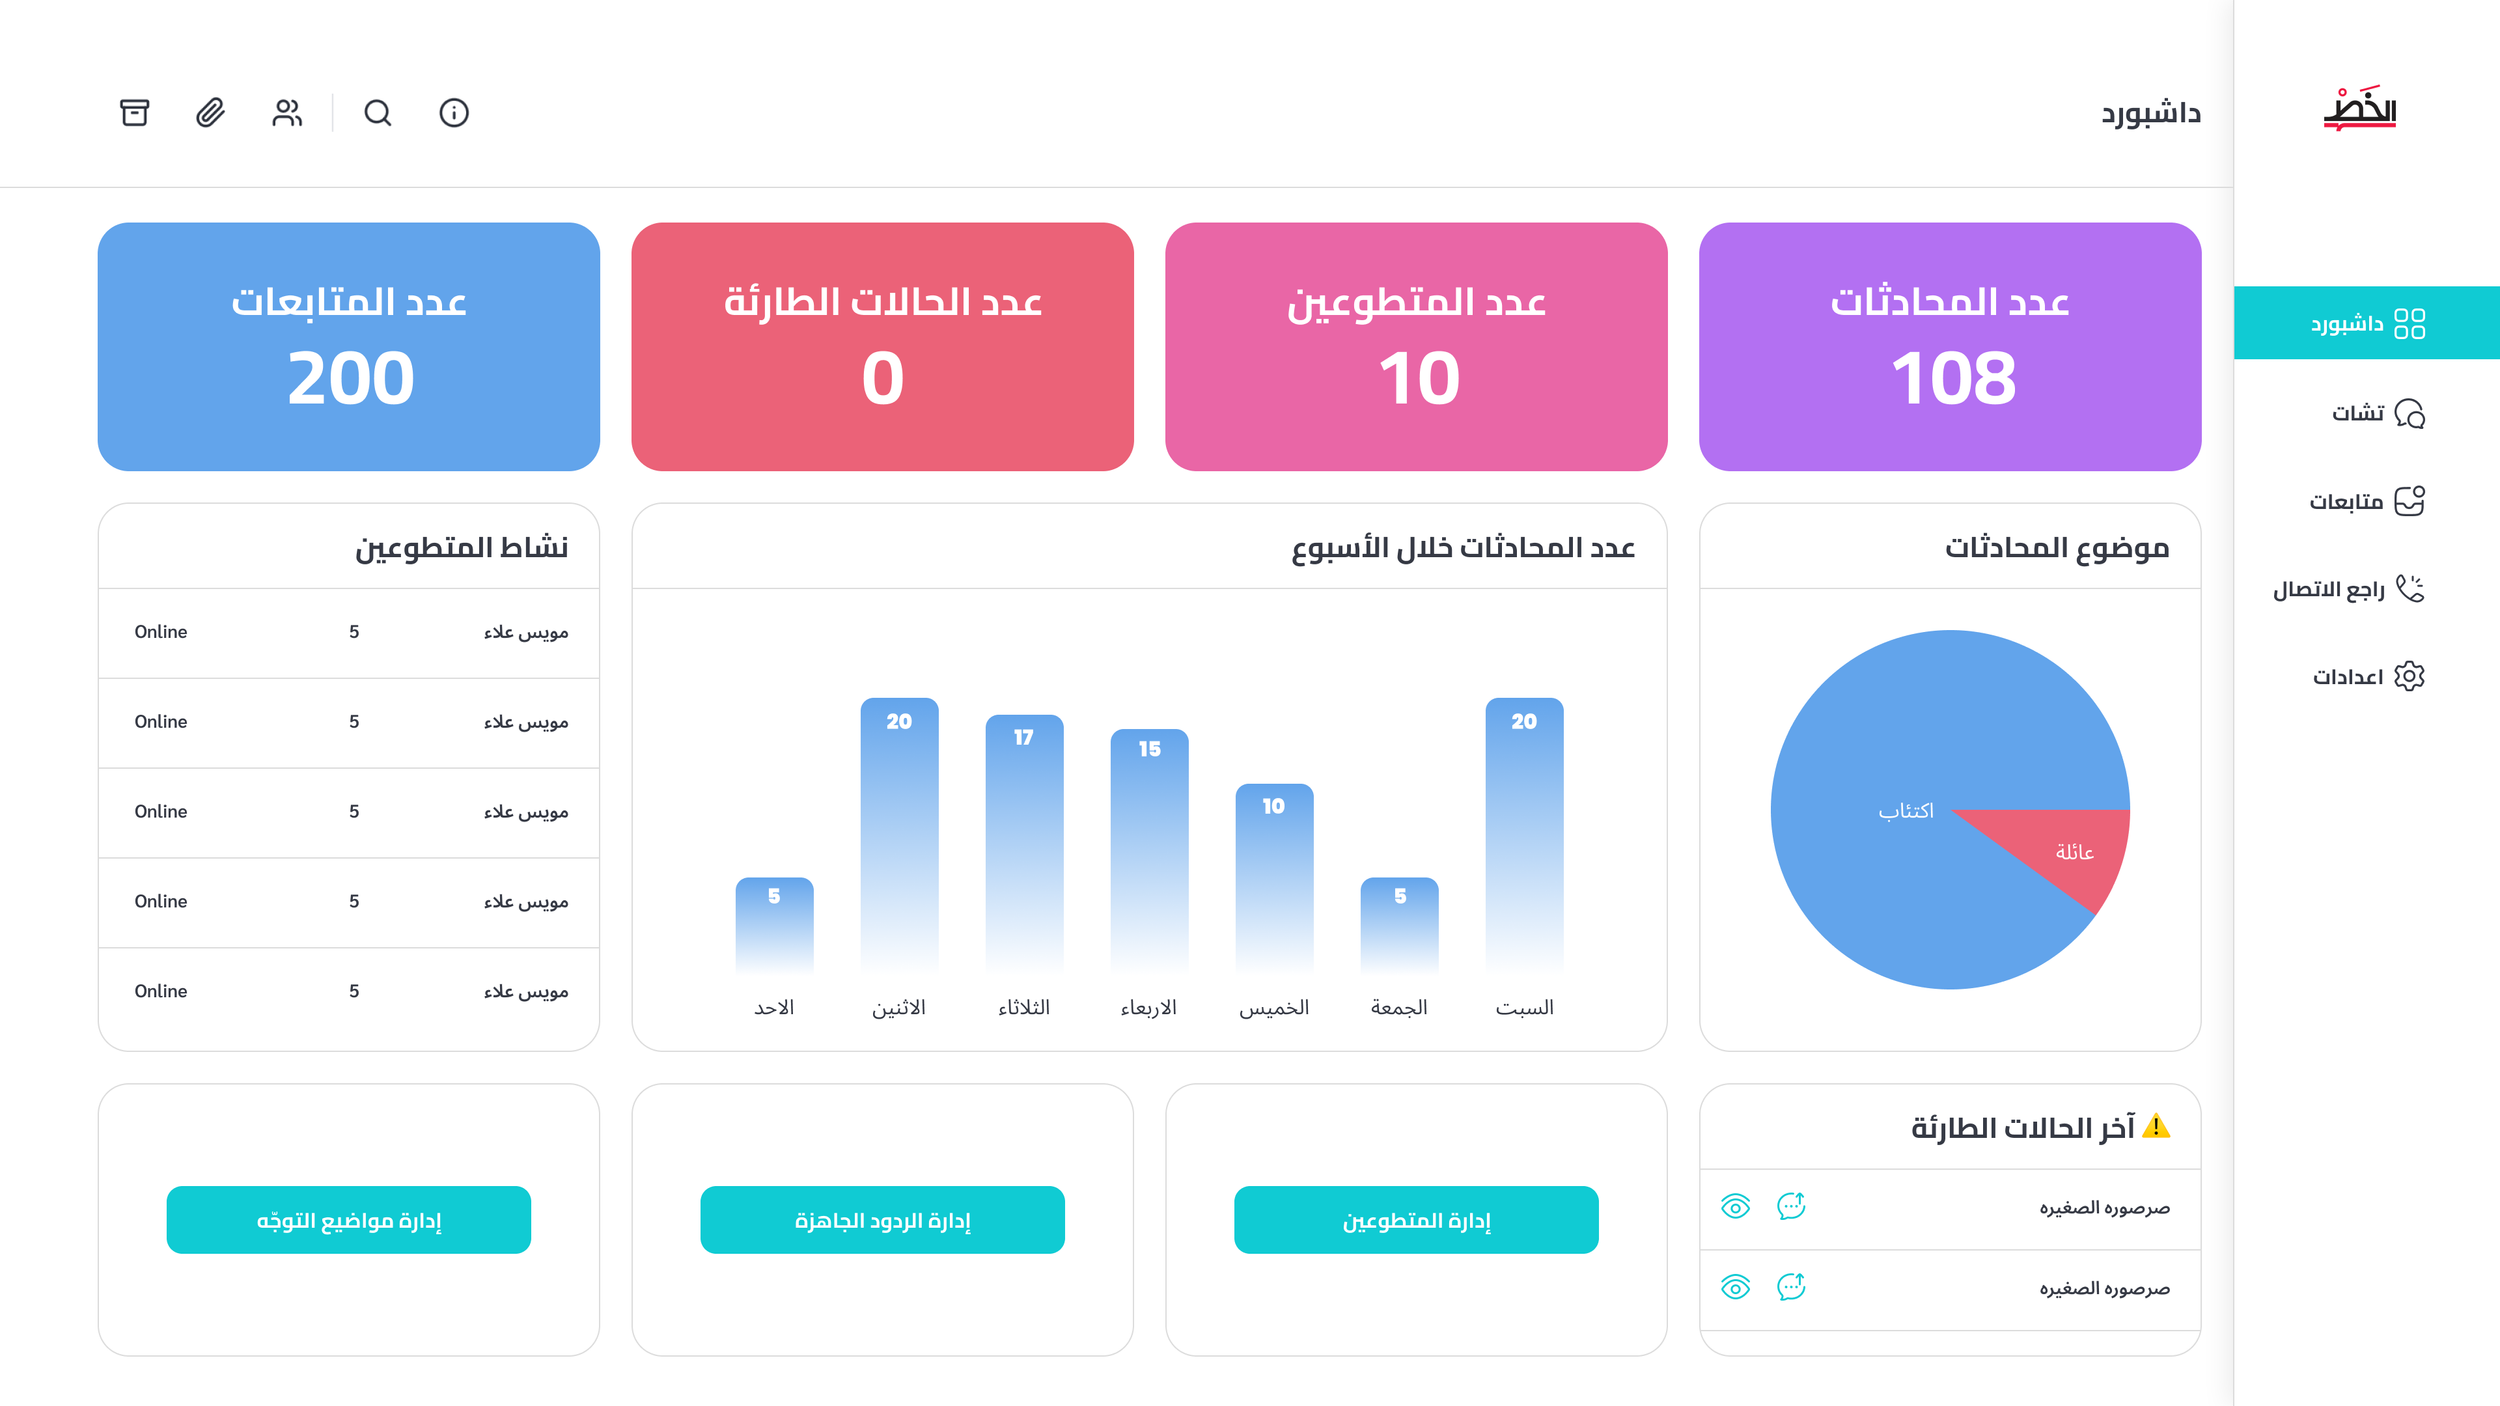Toggle the eye icon on the second emergency case

tap(1736, 1289)
